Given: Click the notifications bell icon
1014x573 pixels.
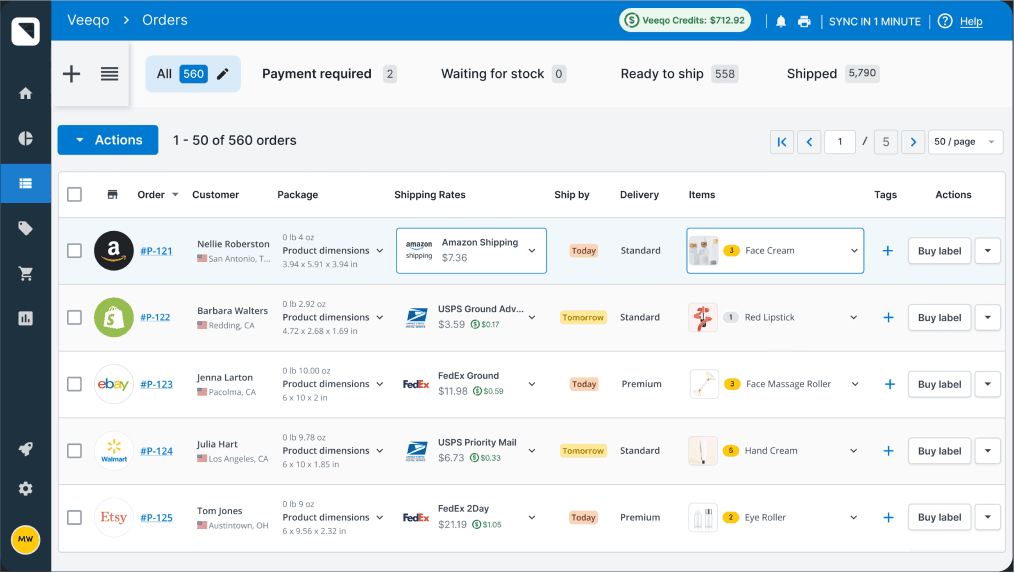Looking at the screenshot, I should [780, 21].
